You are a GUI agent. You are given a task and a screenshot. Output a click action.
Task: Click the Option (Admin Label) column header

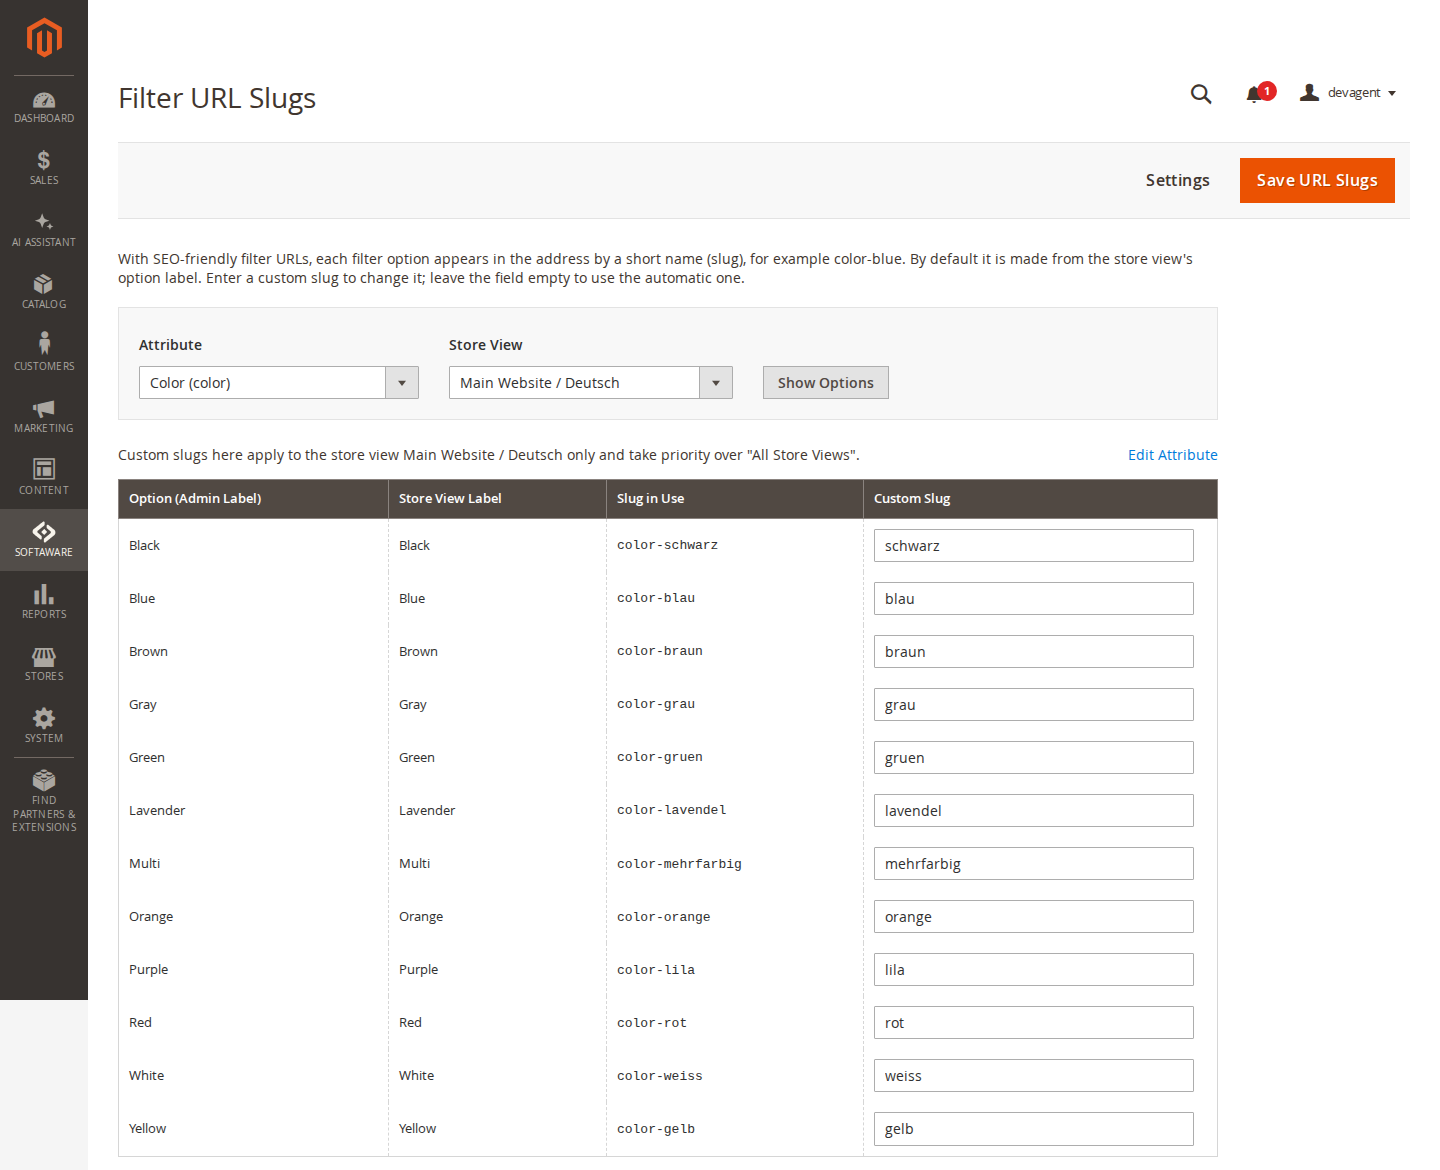click(253, 499)
